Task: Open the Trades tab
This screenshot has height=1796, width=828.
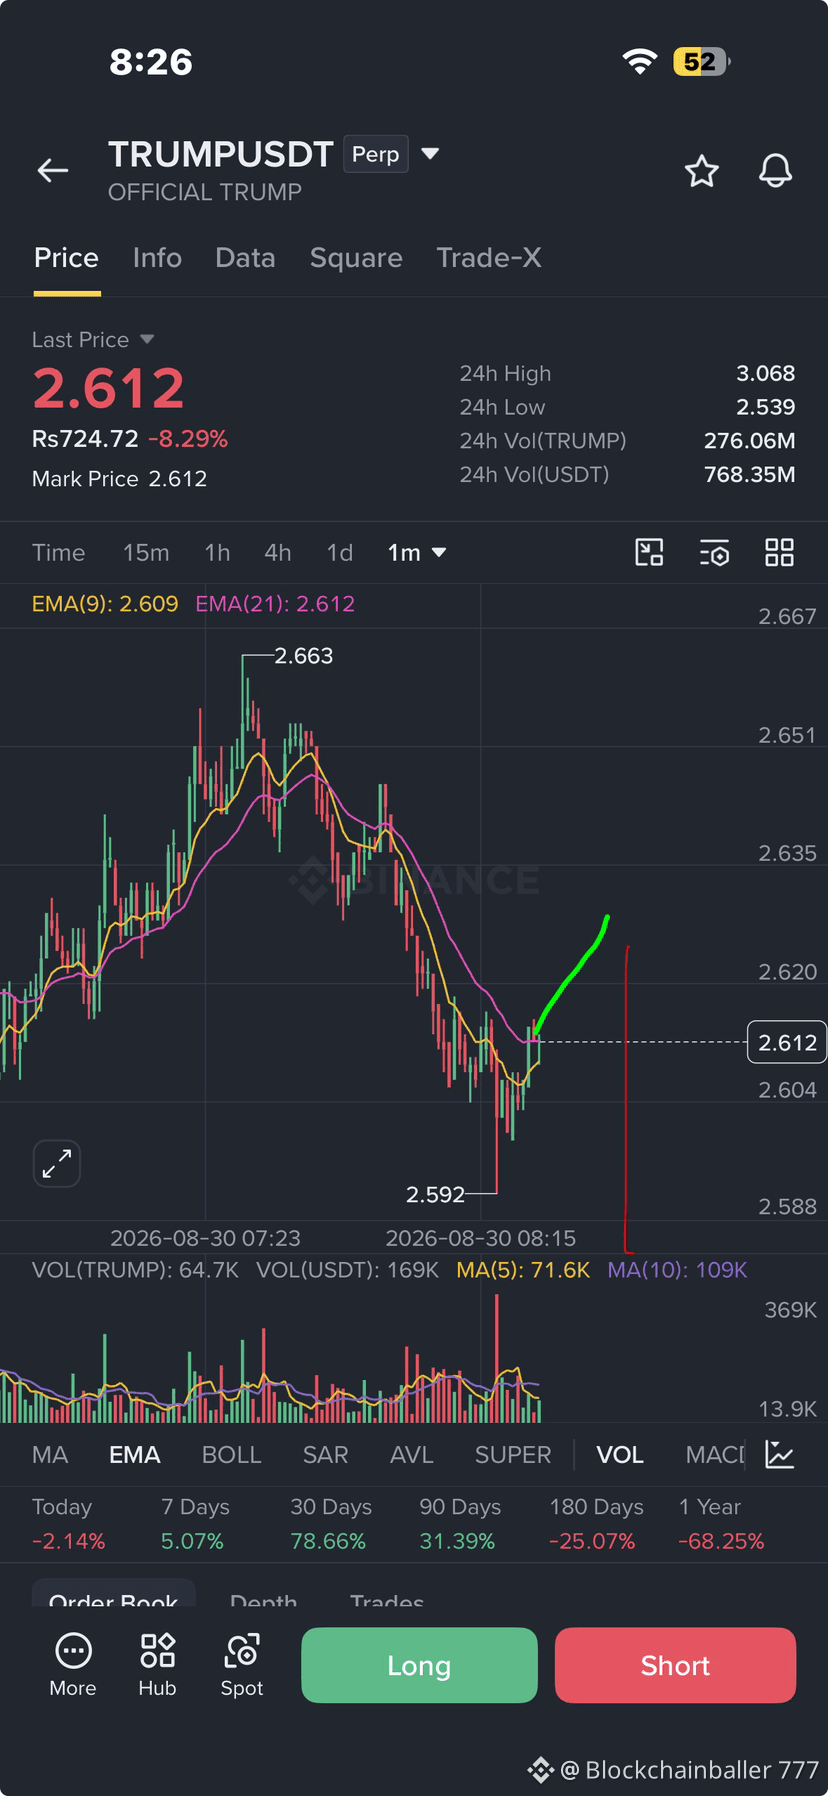Action: (387, 1600)
